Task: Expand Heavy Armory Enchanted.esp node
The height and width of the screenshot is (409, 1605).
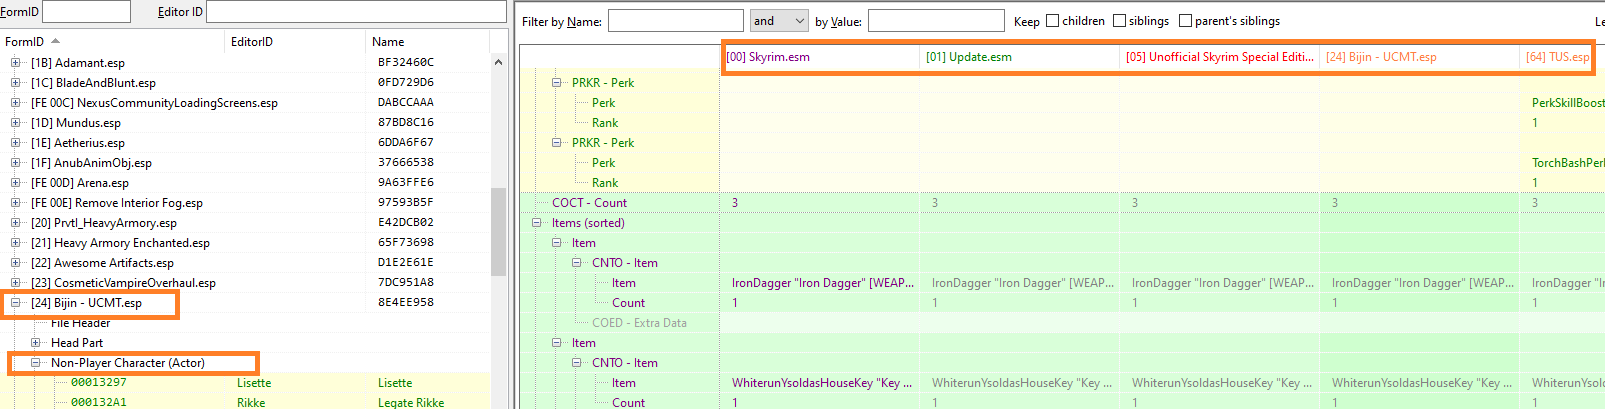Action: point(15,243)
